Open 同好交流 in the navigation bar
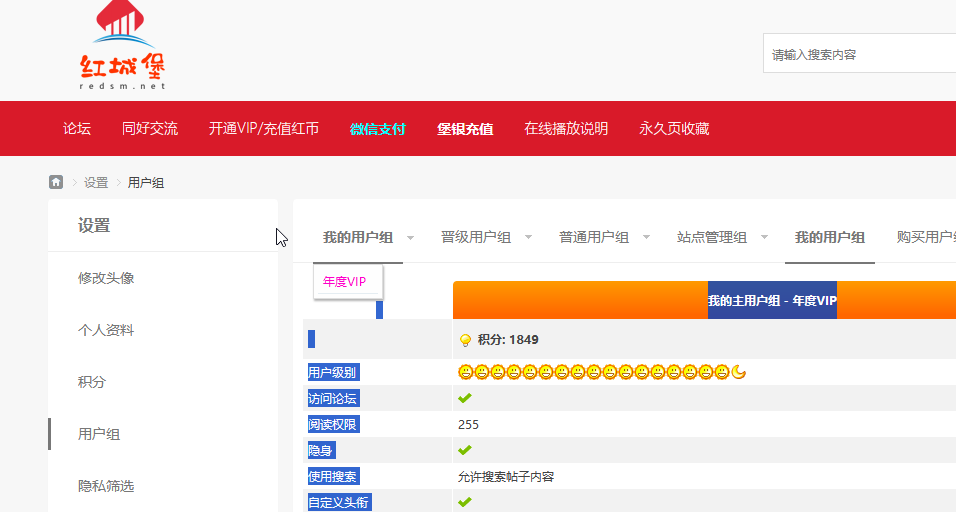 150,129
